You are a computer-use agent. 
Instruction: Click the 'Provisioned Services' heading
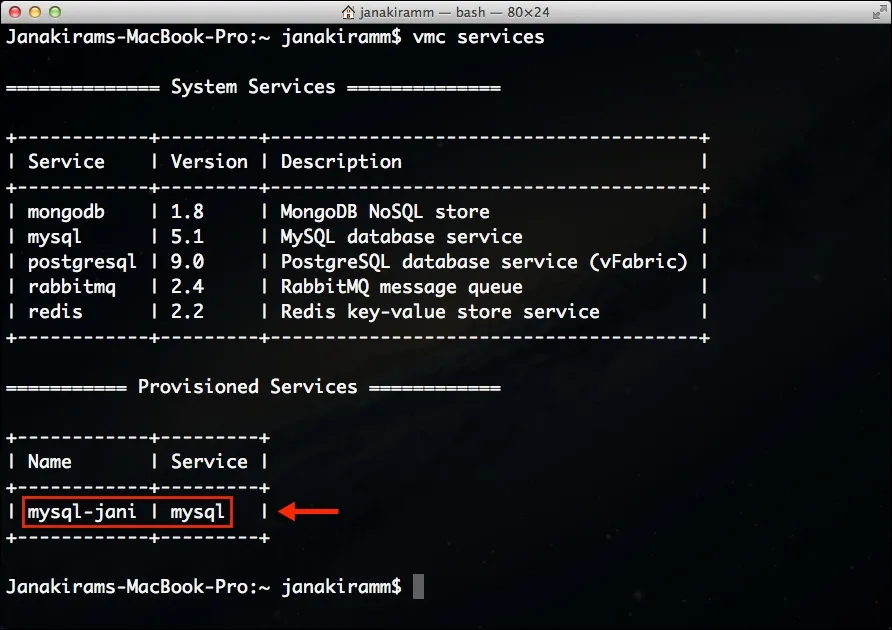click(x=247, y=386)
